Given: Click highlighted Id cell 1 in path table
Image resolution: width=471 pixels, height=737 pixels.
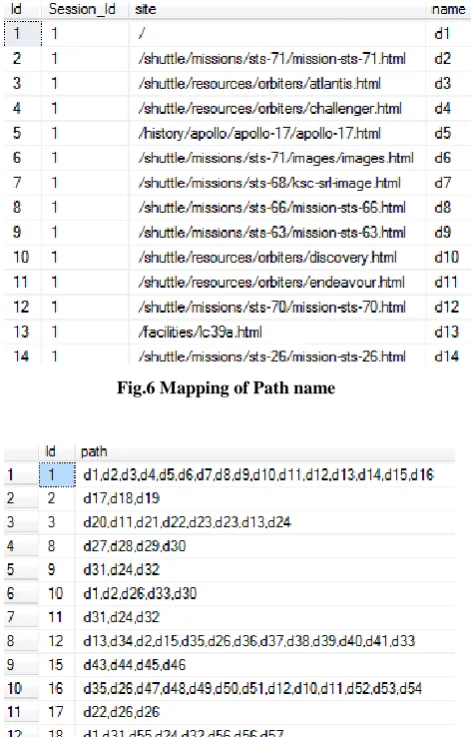Looking at the screenshot, I should coord(57,475).
